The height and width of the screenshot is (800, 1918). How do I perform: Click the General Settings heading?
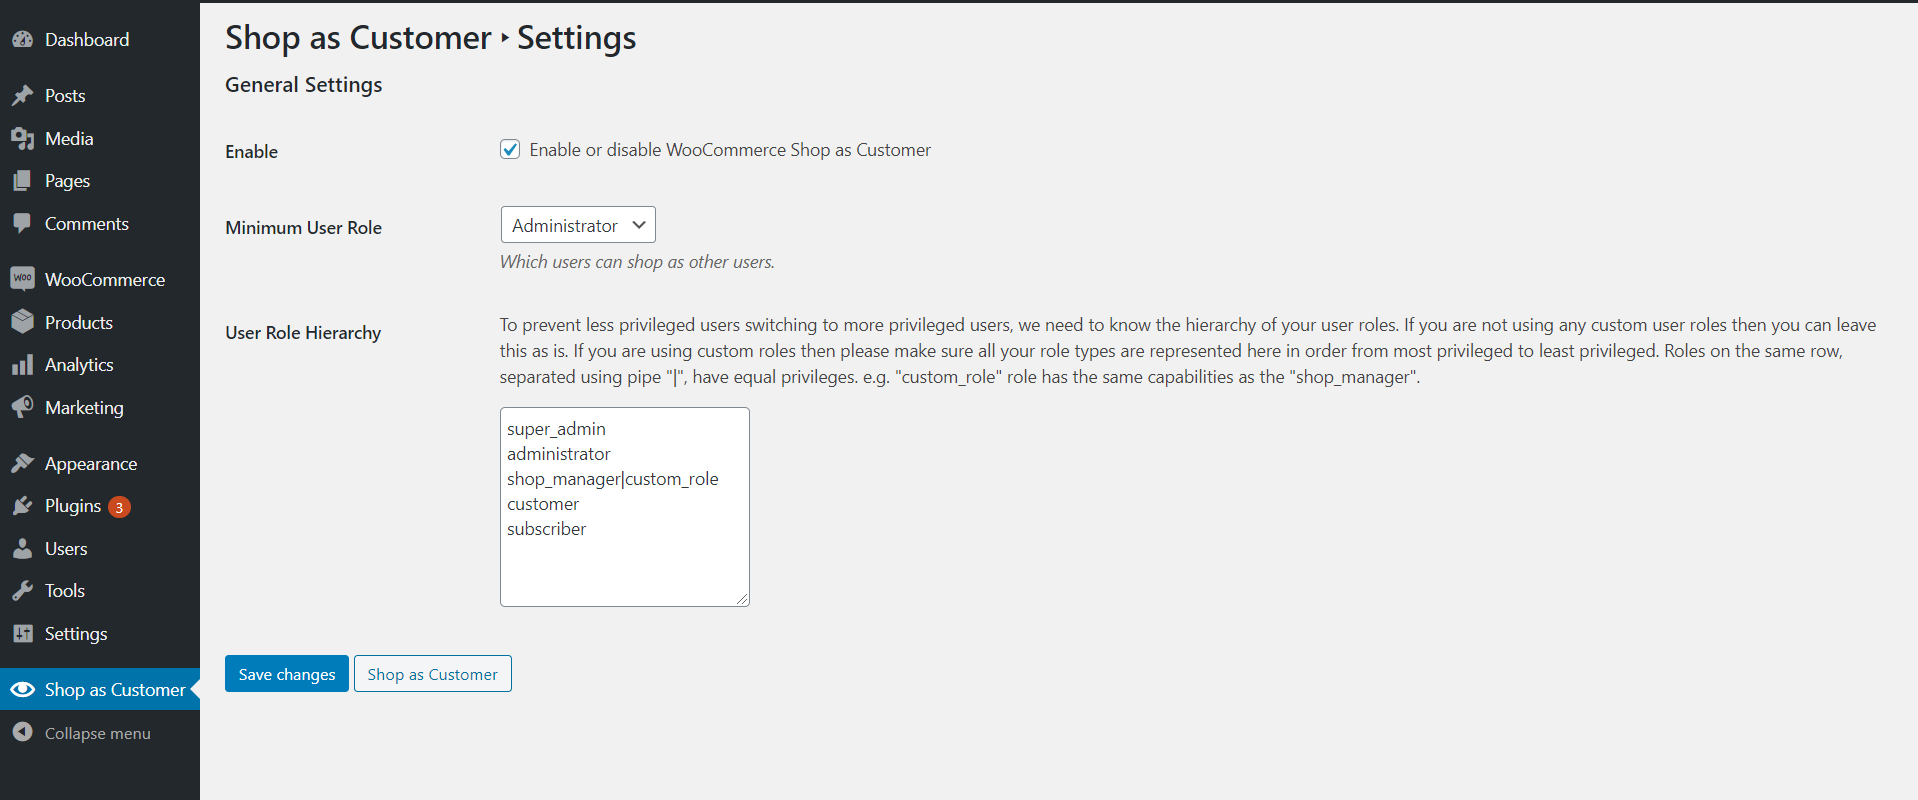[x=304, y=85]
